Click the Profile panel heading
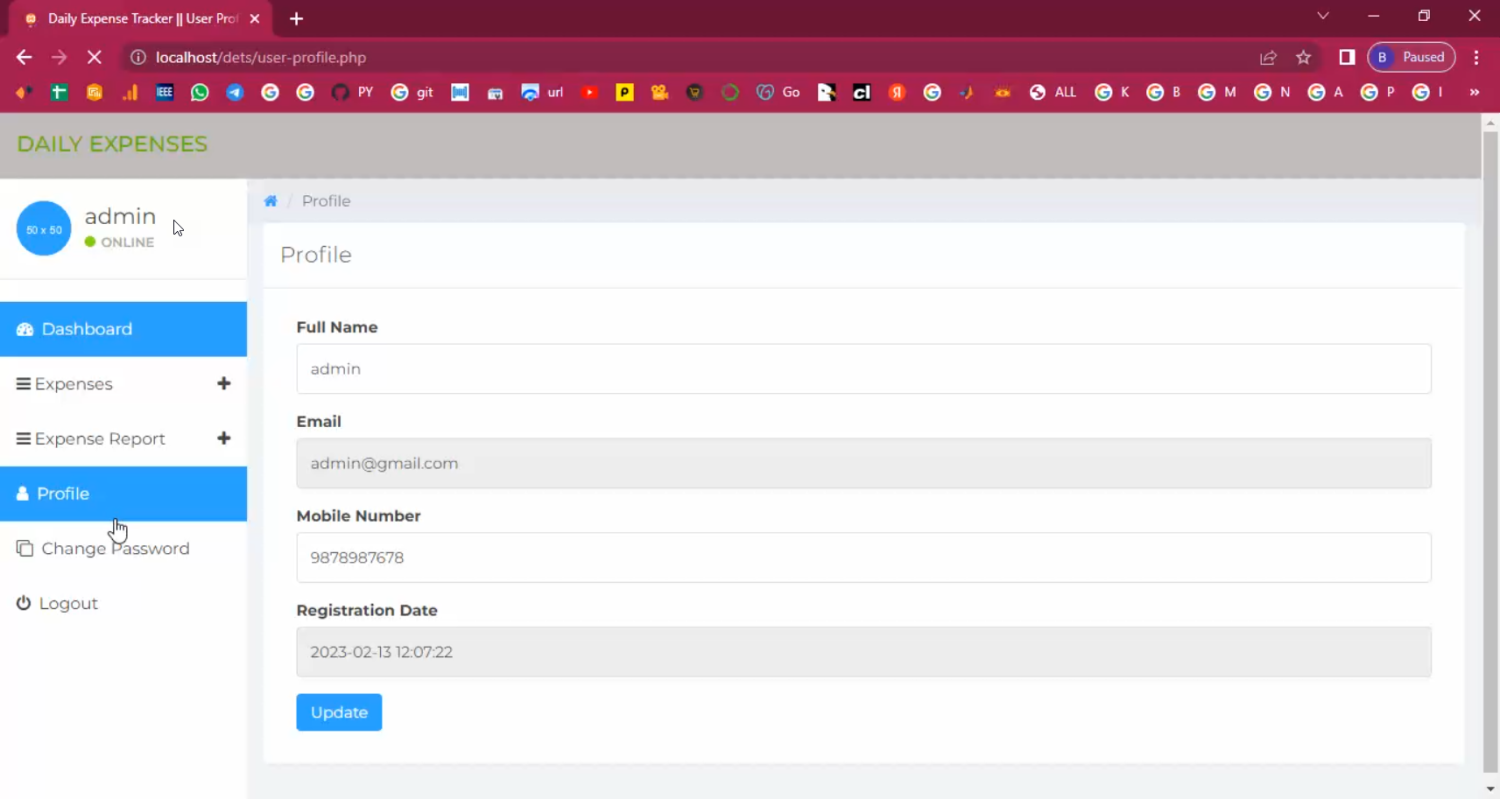Screen dimensions: 1500x799 (316, 255)
